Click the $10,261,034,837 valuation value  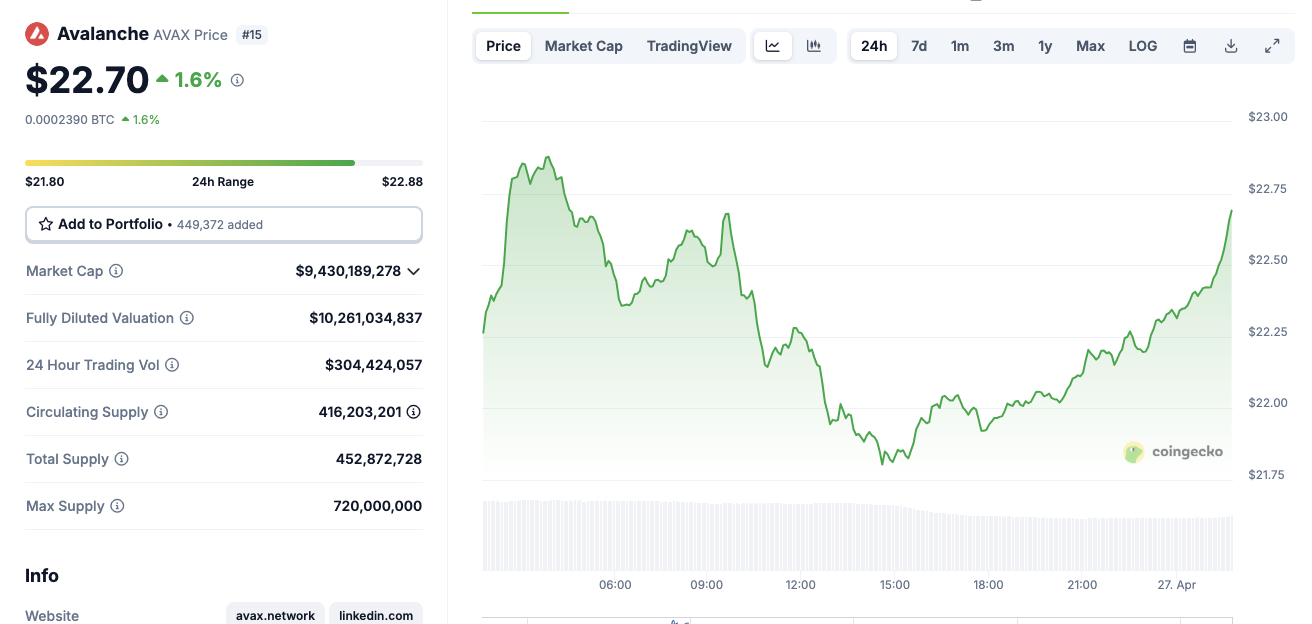tap(366, 318)
